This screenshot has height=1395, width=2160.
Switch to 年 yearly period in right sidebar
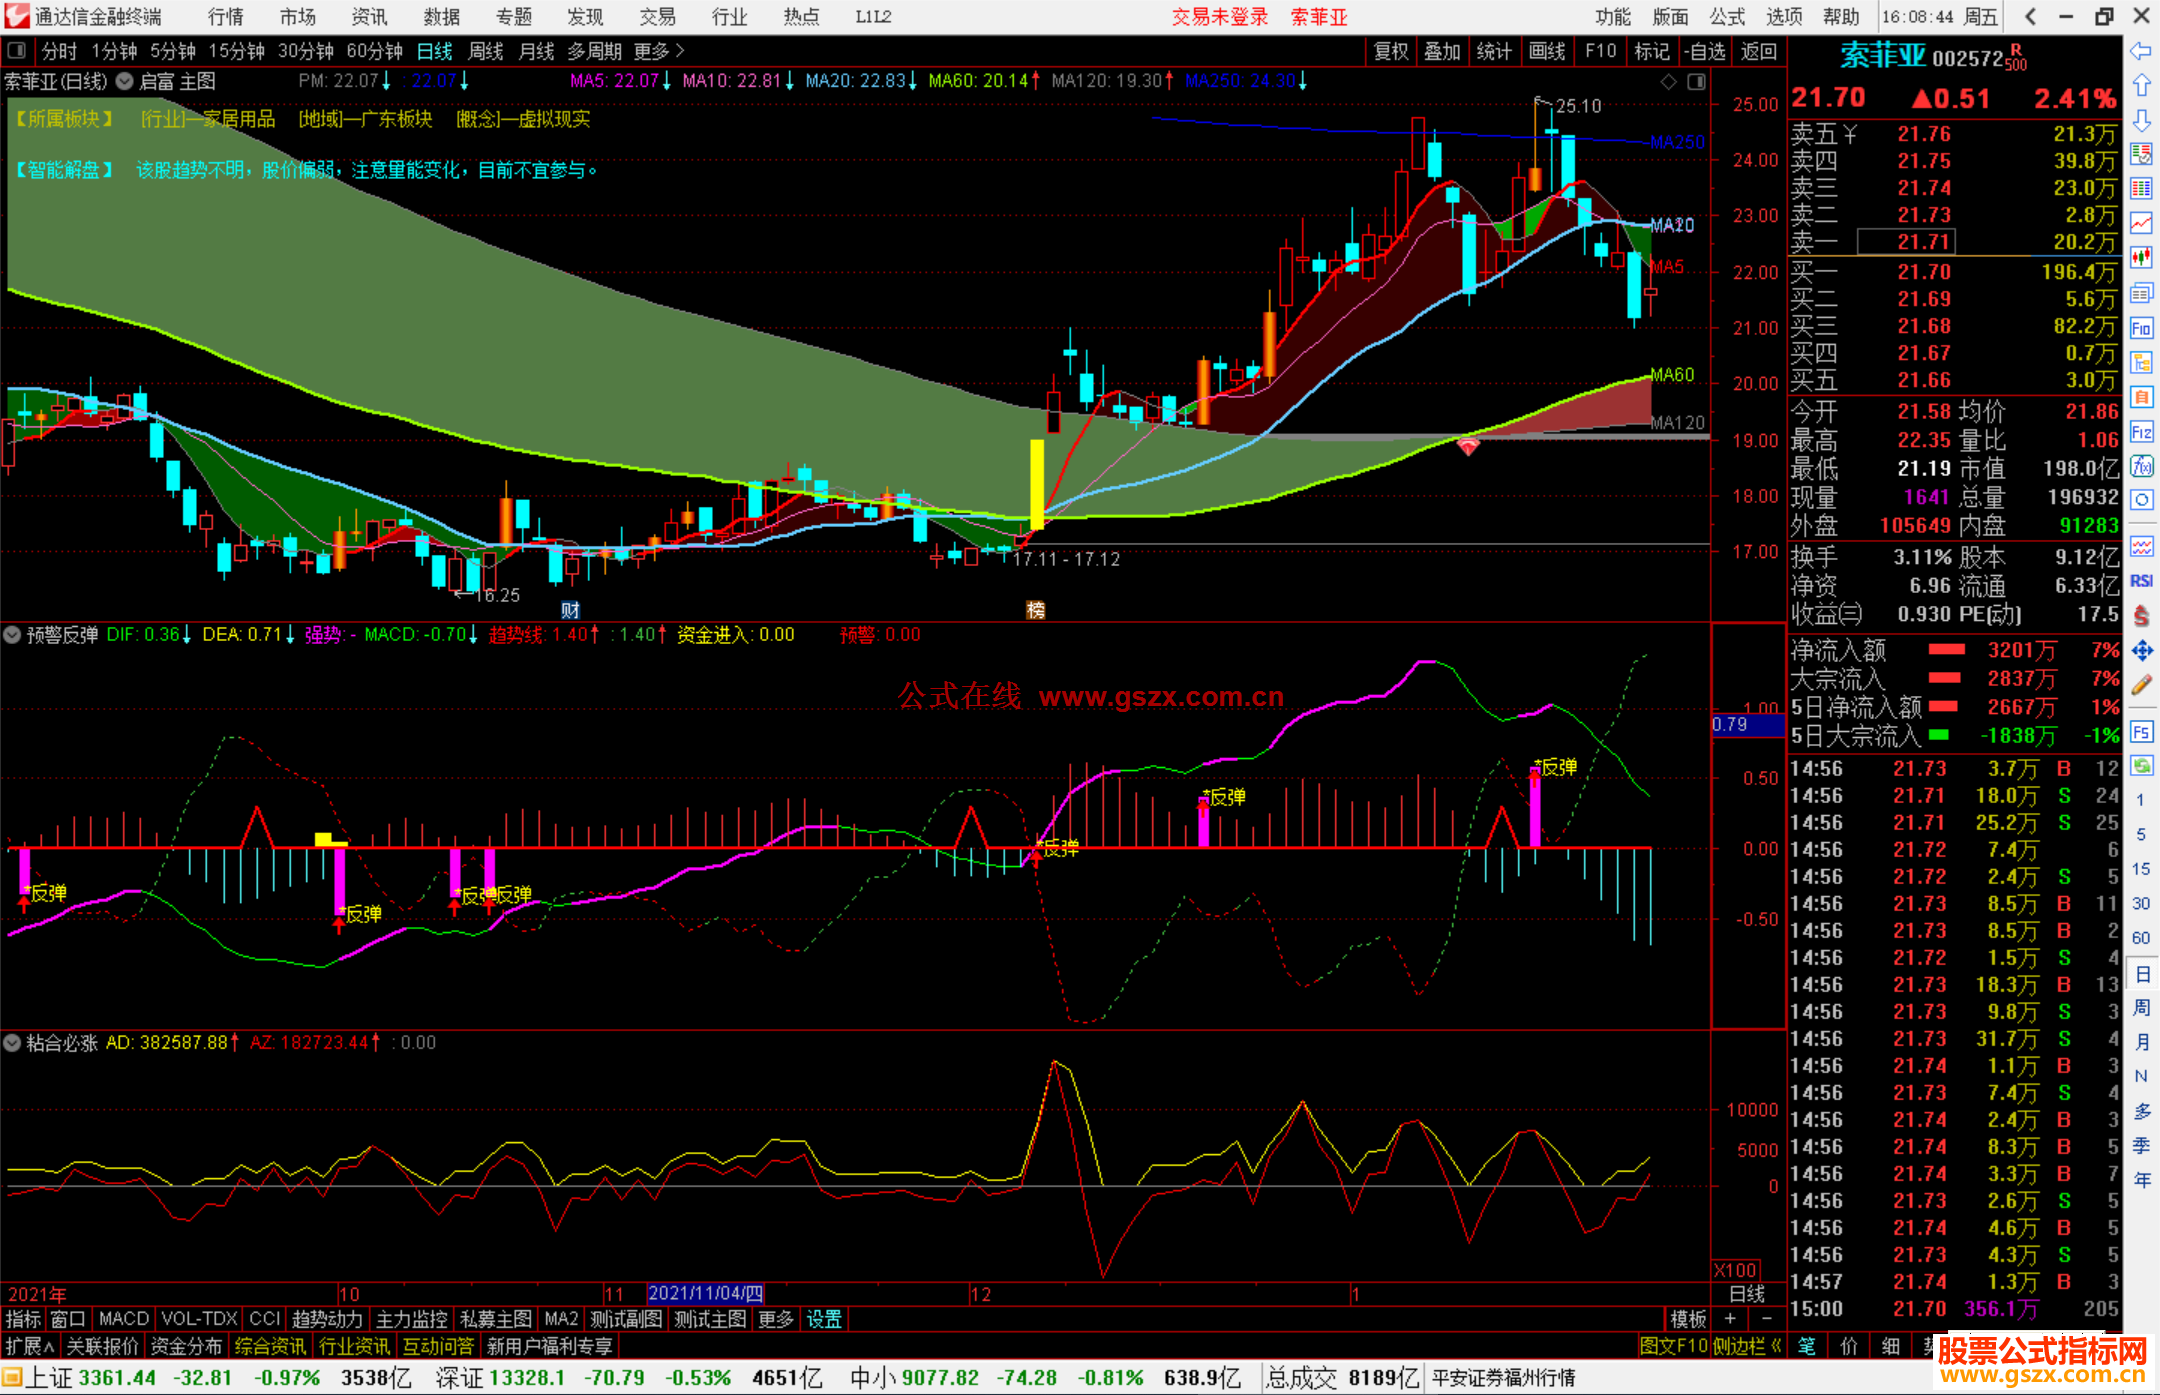pyautogui.click(x=2141, y=1180)
